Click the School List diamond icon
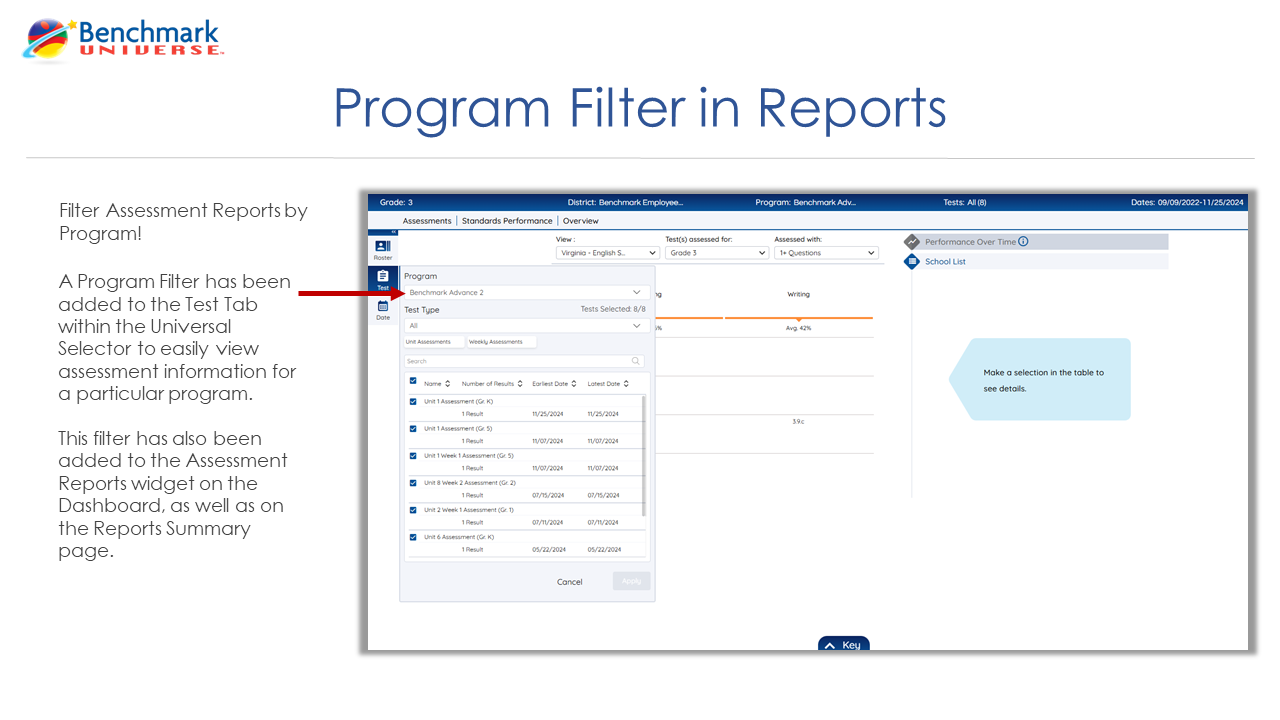The image size is (1280, 720). point(912,262)
